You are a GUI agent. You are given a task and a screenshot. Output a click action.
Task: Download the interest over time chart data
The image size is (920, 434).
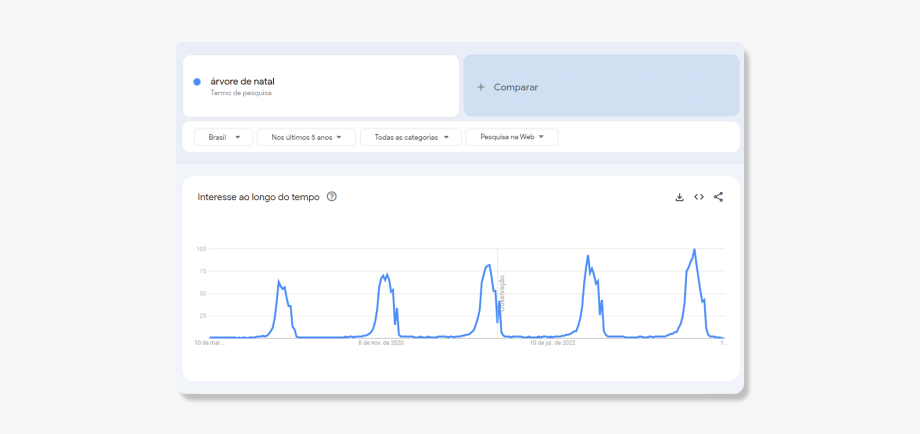[679, 197]
